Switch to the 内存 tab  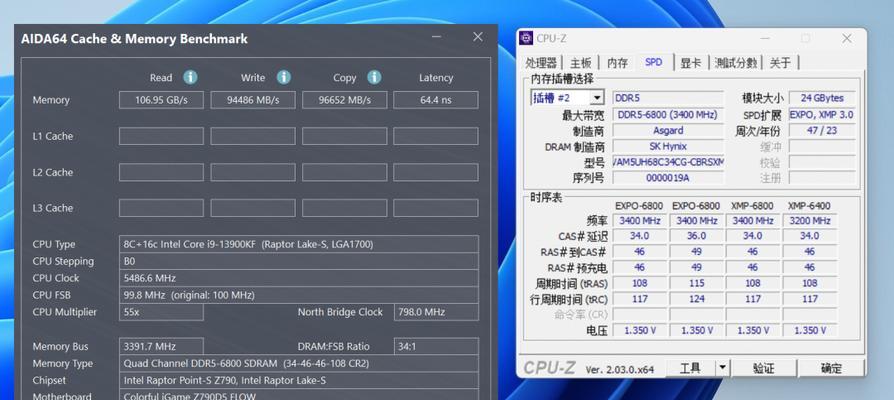617,63
